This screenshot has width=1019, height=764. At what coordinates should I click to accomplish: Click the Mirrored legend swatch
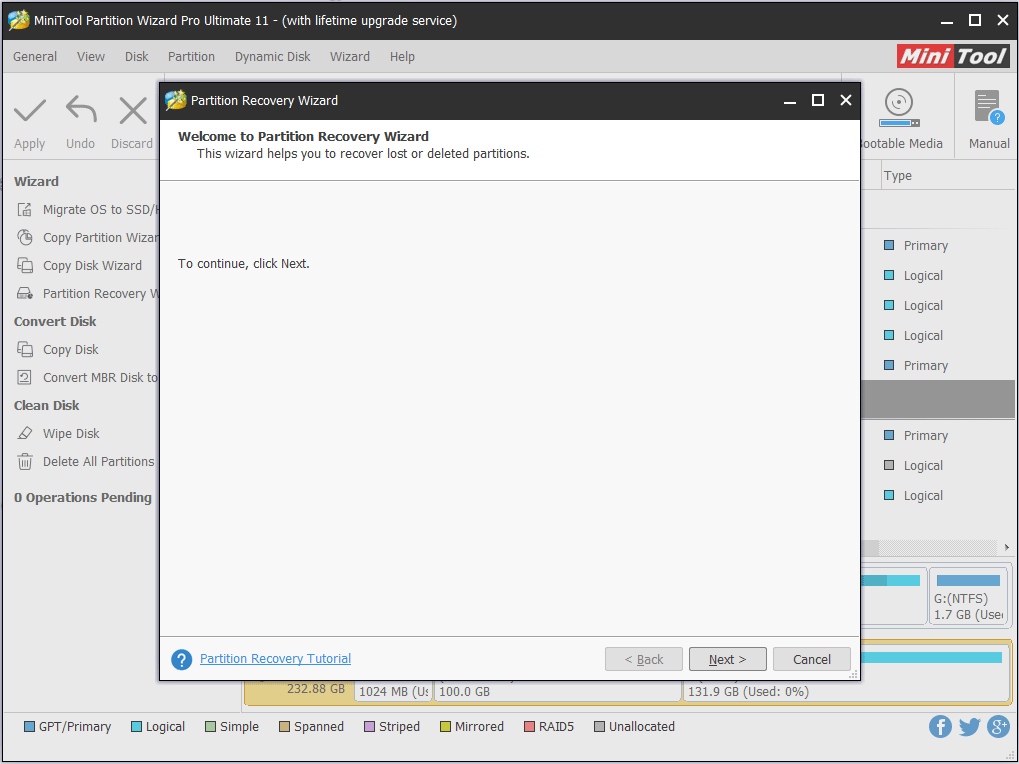tap(445, 726)
